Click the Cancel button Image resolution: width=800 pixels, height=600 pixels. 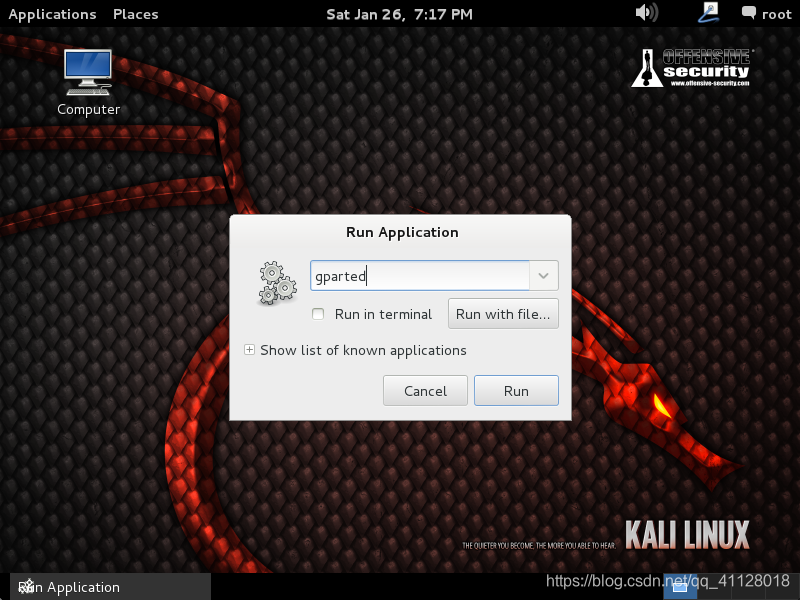[x=425, y=391]
